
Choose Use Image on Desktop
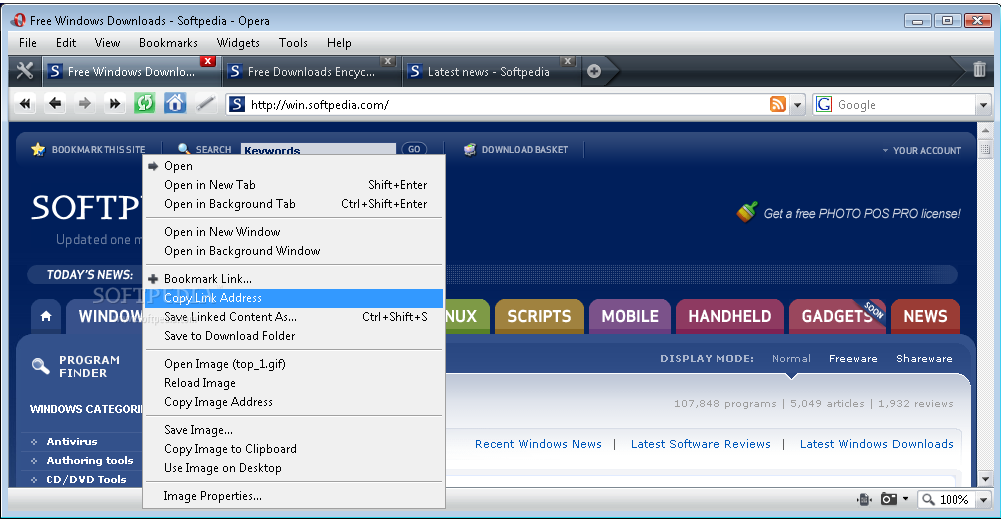(x=294, y=468)
